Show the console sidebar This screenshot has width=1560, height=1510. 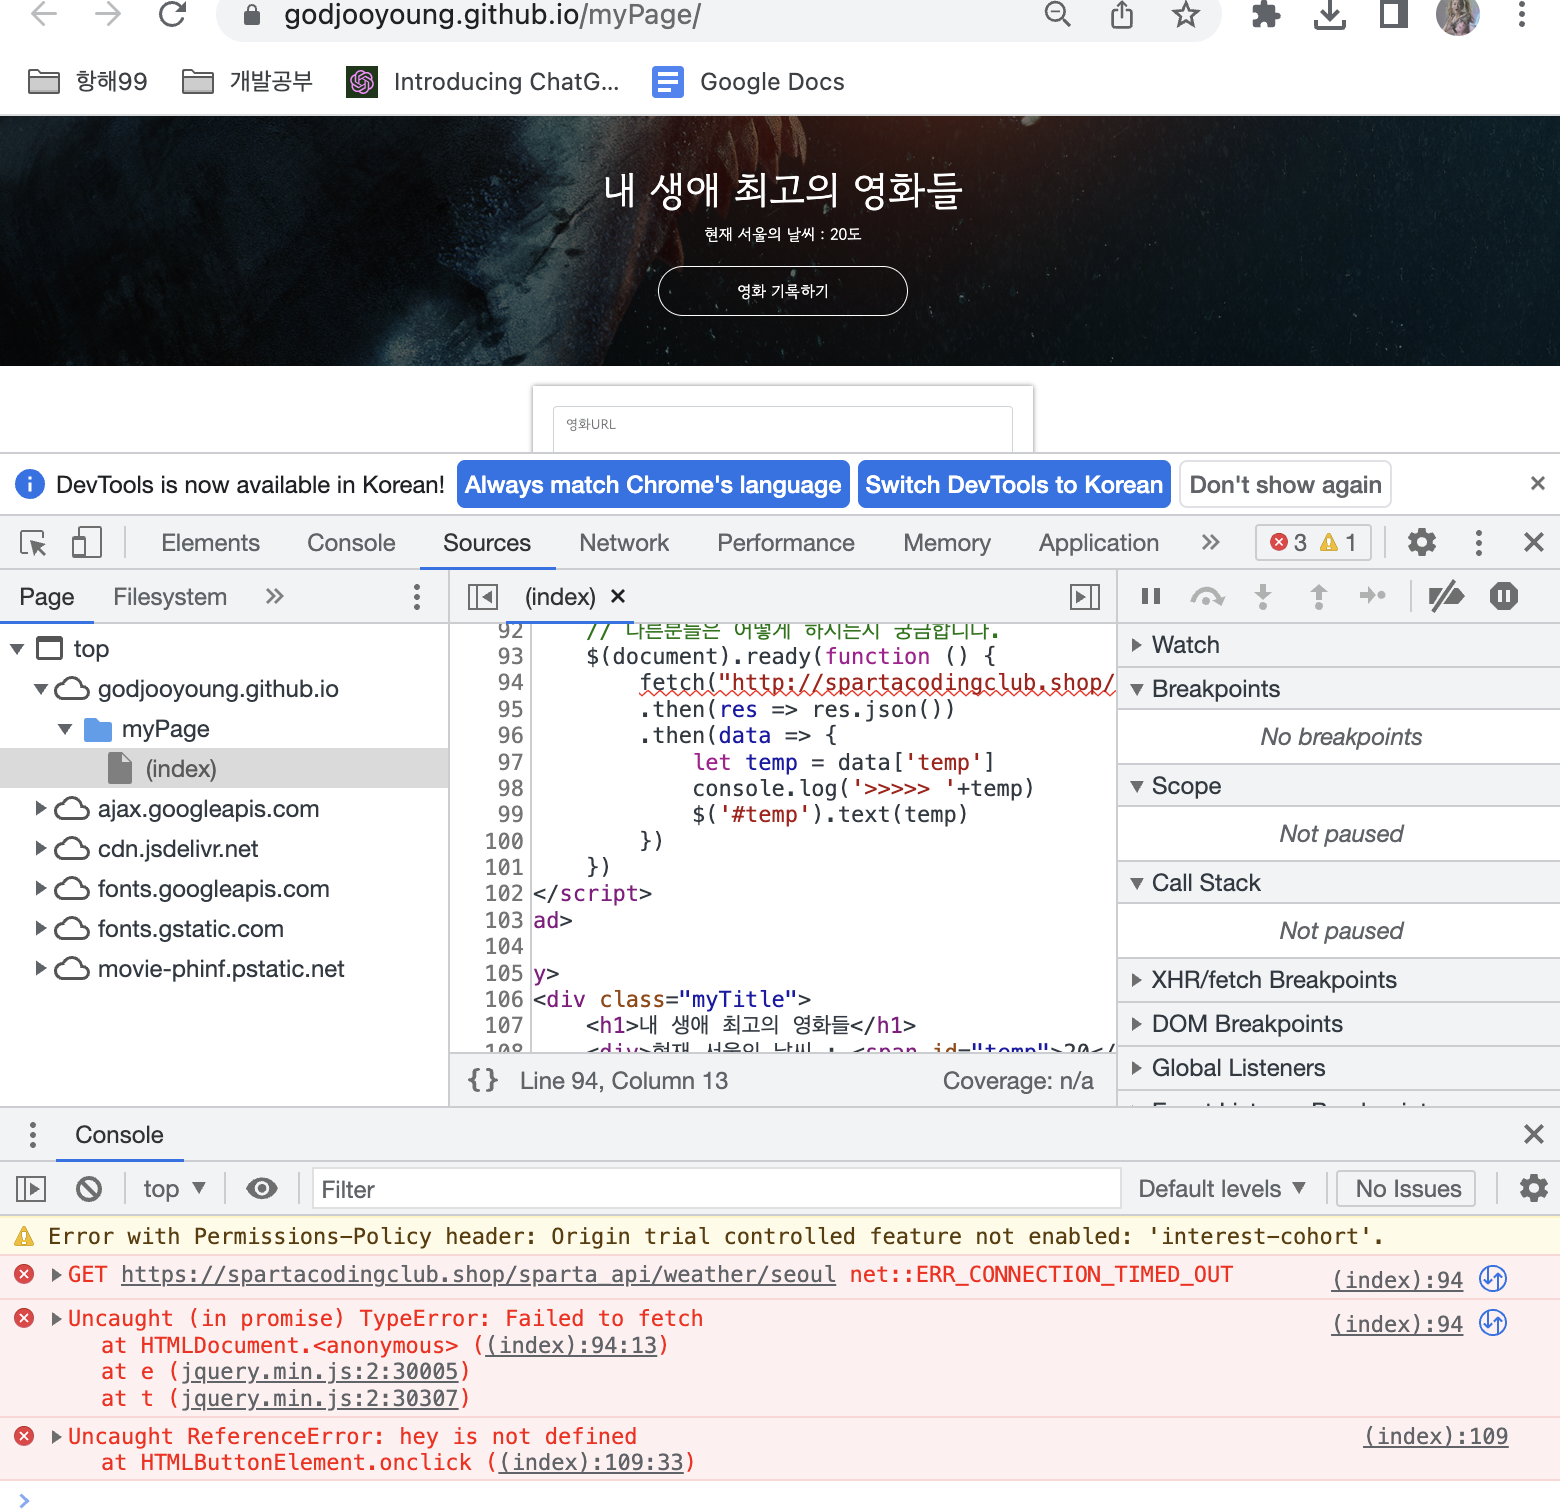[x=31, y=1189]
